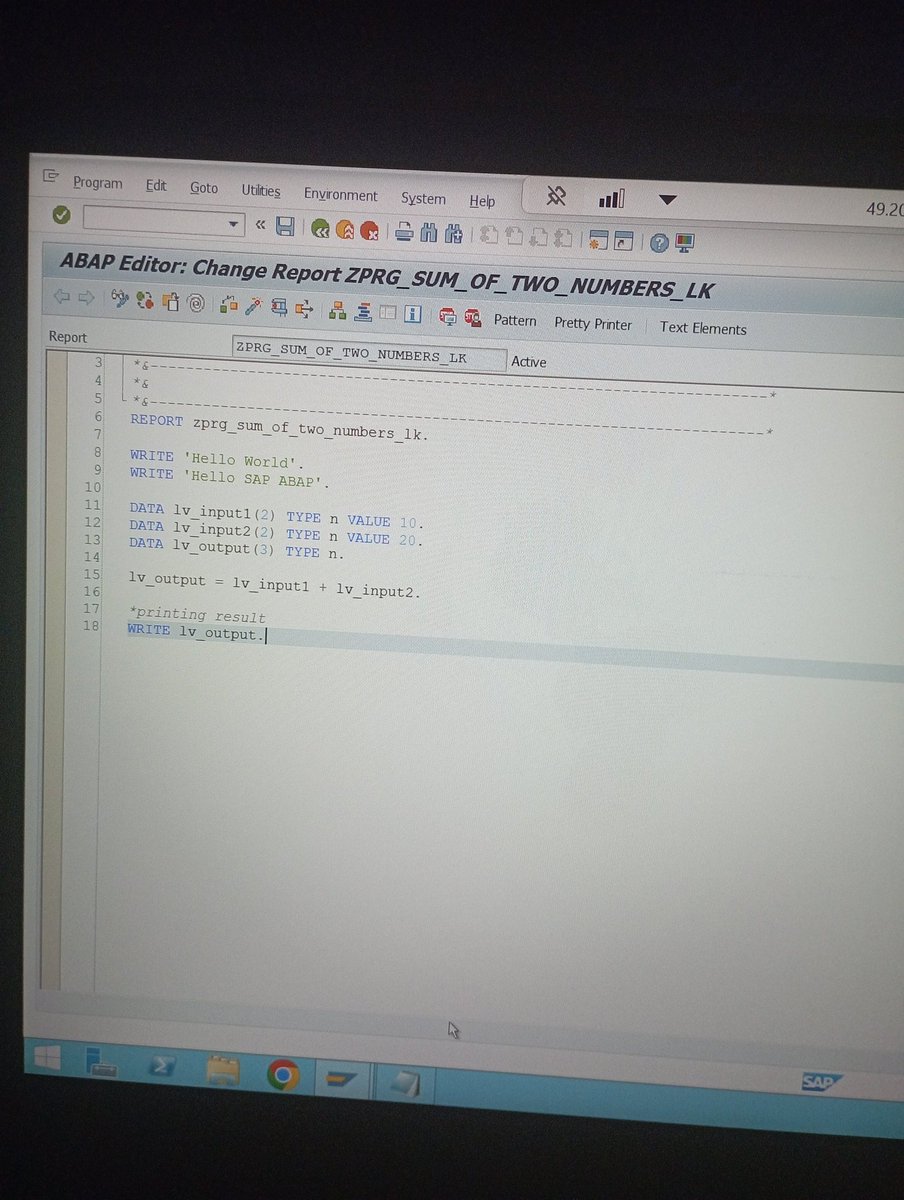
Task: Click the line WRITE 'Hello World'
Action: [x=216, y=459]
